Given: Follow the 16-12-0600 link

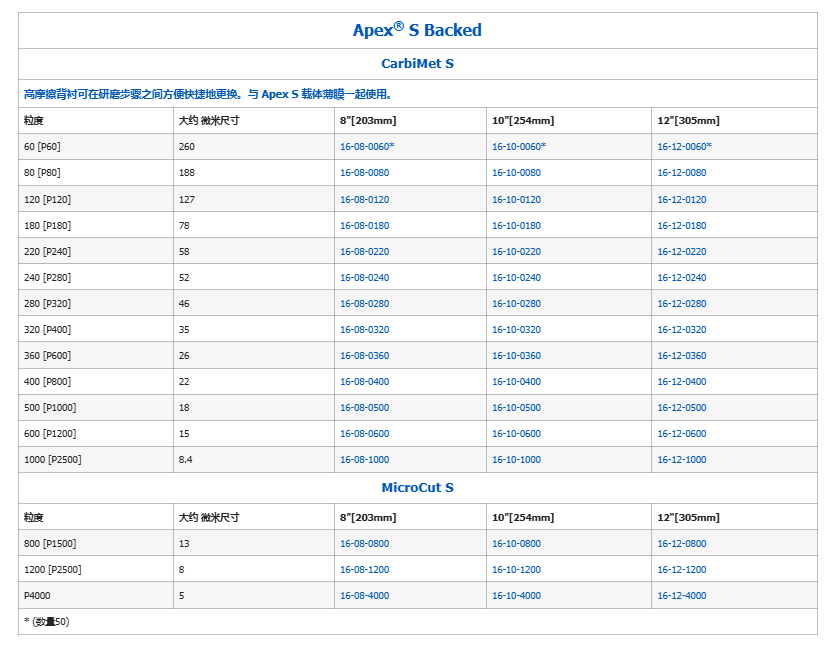Looking at the screenshot, I should (682, 433).
